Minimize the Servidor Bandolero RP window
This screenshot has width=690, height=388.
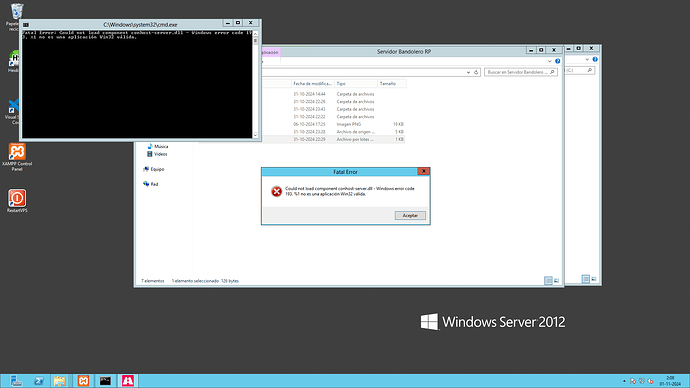(x=531, y=50)
